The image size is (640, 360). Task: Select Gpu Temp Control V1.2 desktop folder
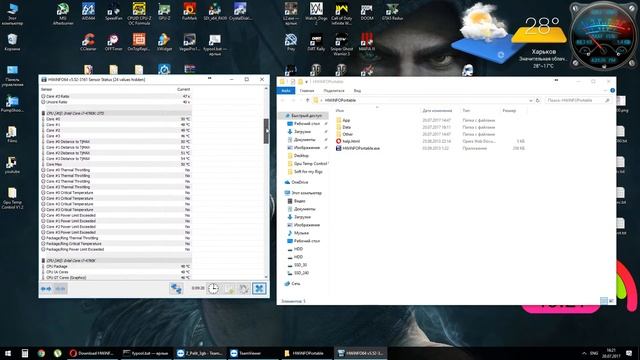(x=12, y=198)
